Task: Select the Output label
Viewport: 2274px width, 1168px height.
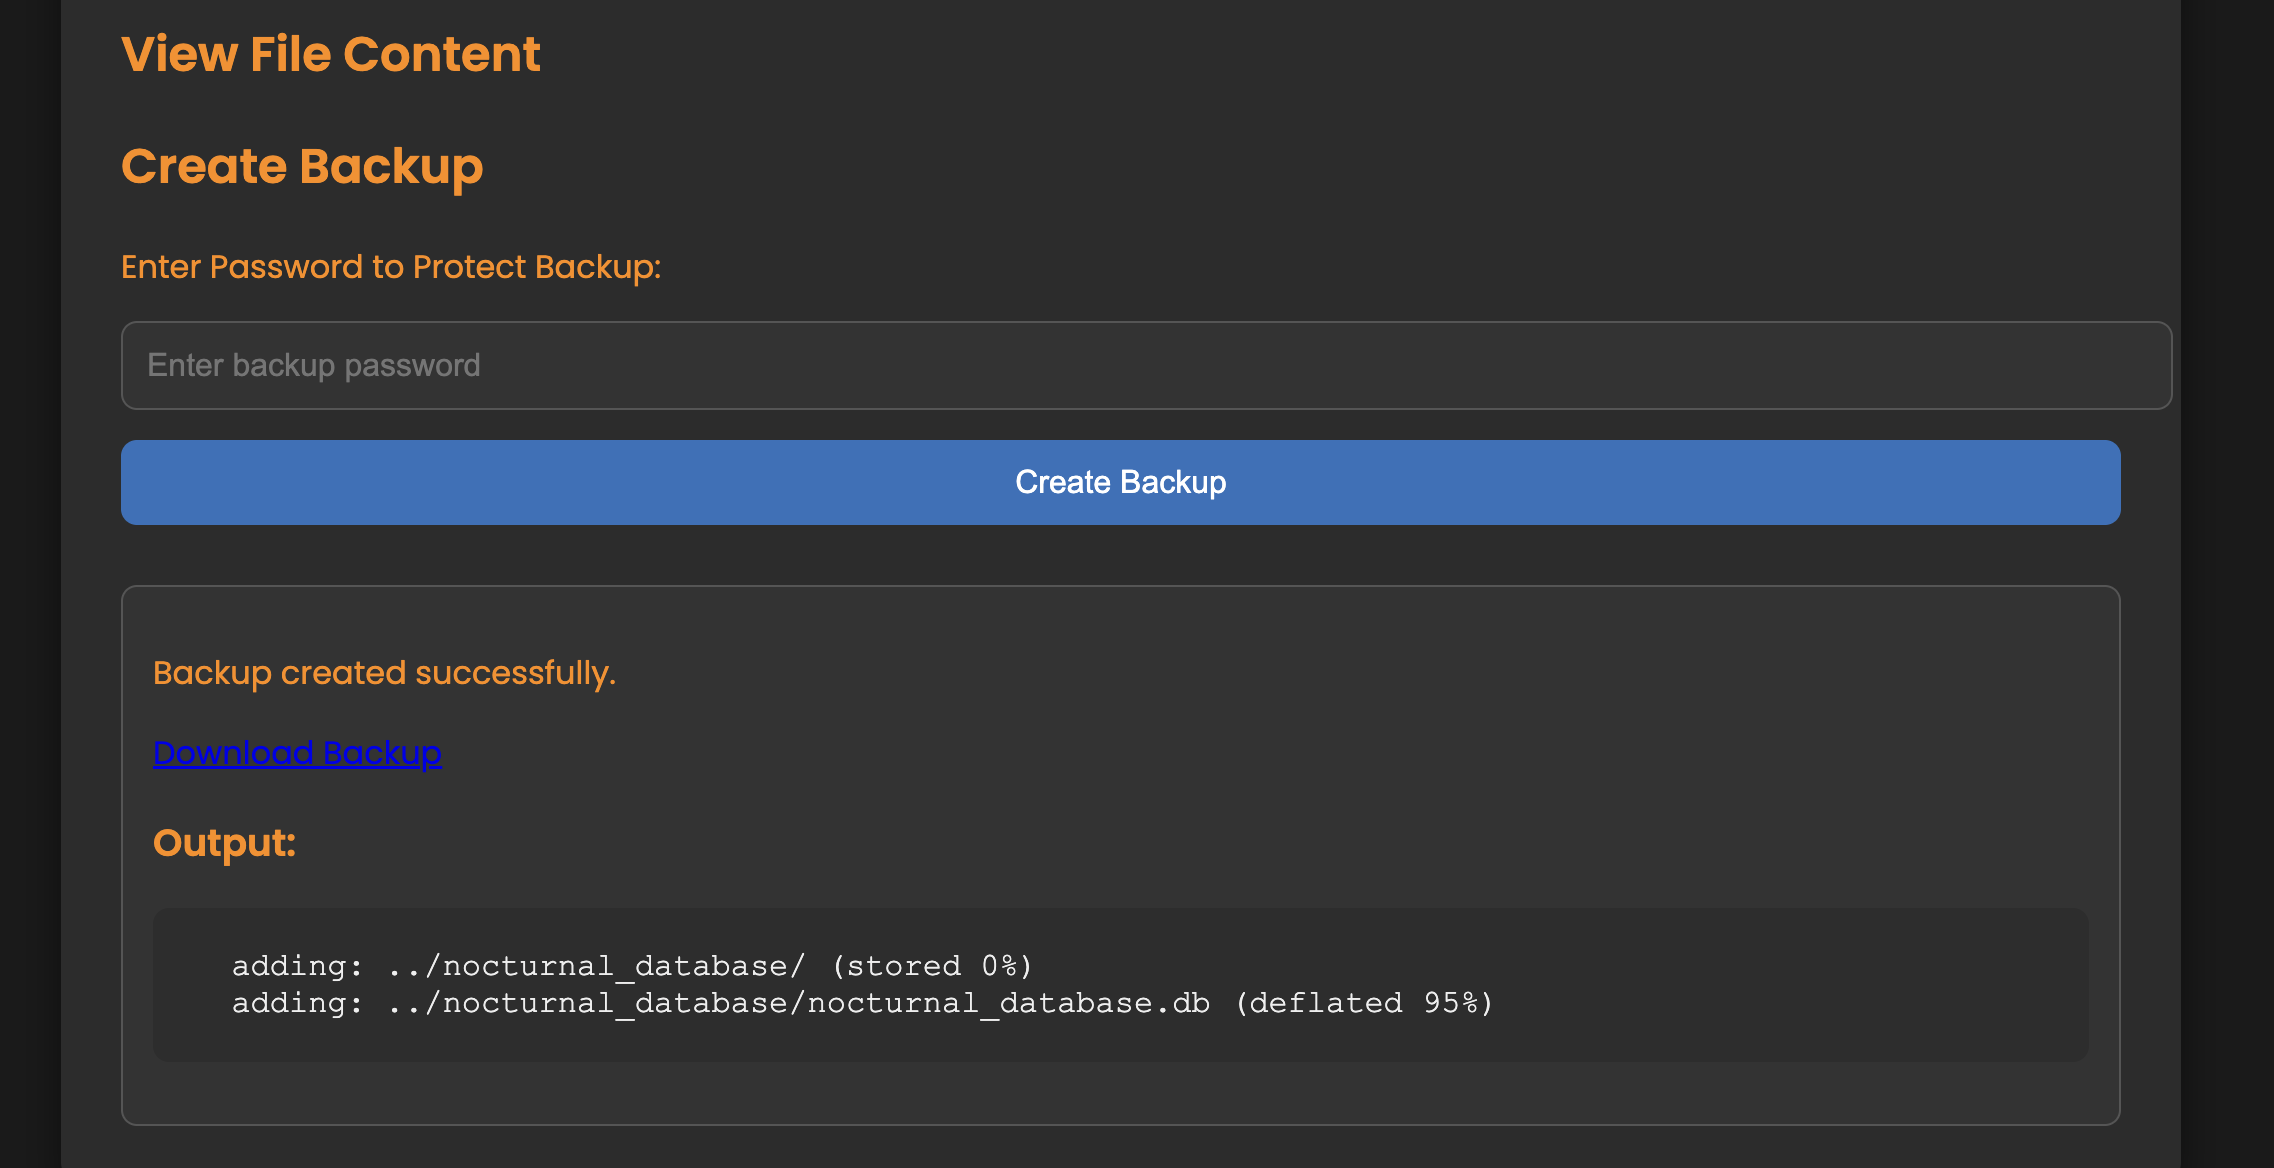Action: tap(224, 842)
